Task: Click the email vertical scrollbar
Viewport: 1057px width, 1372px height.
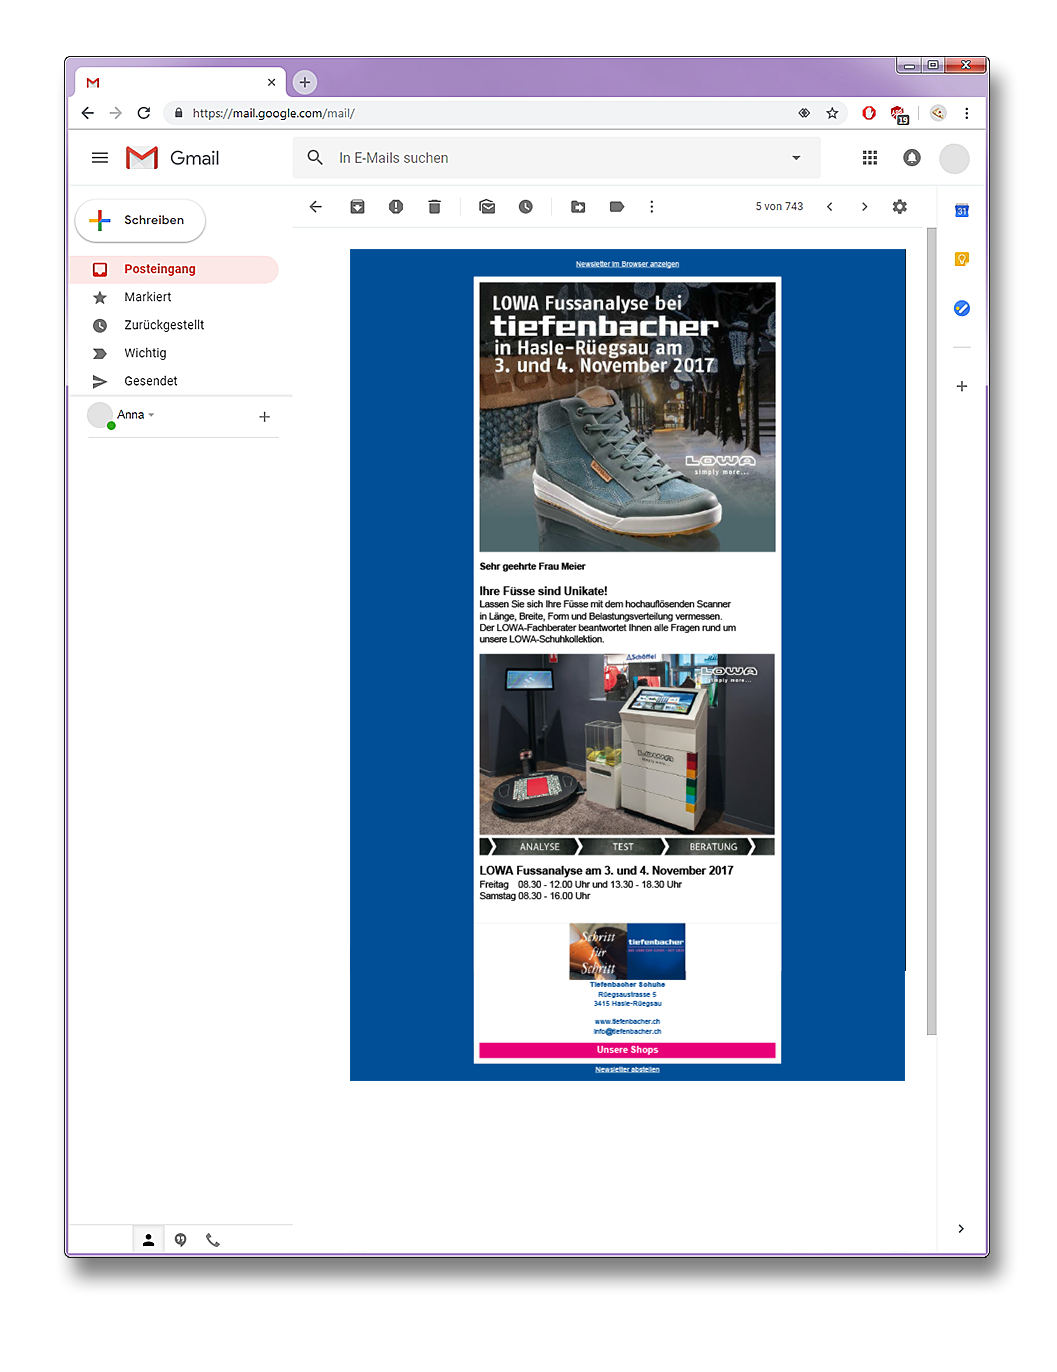Action: point(932,631)
